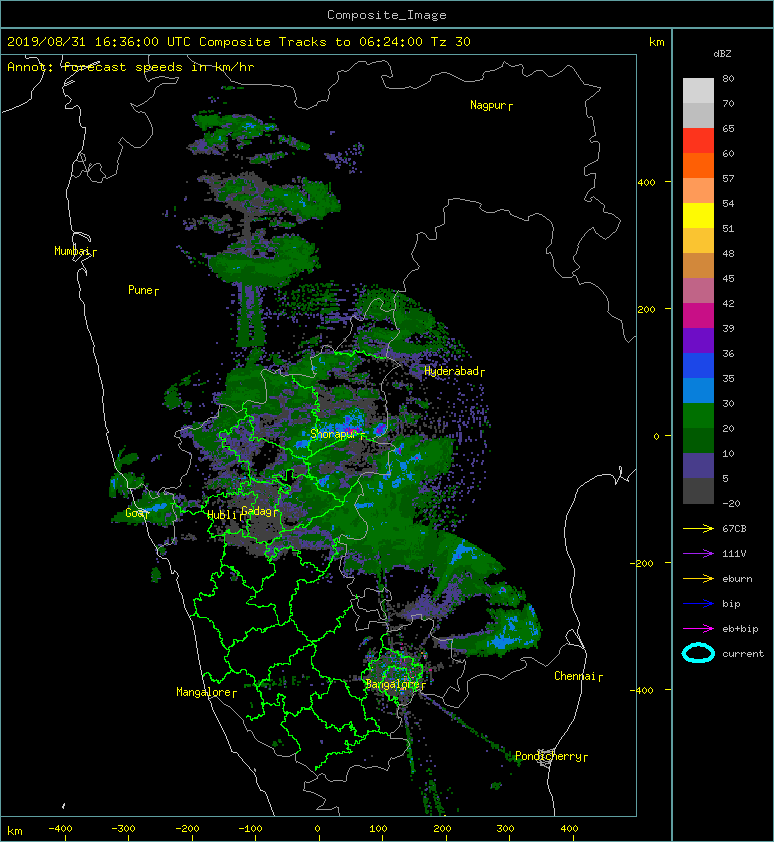Select the light grey 70–80 dBZ swatch
774x842 pixels.
coord(698,90)
